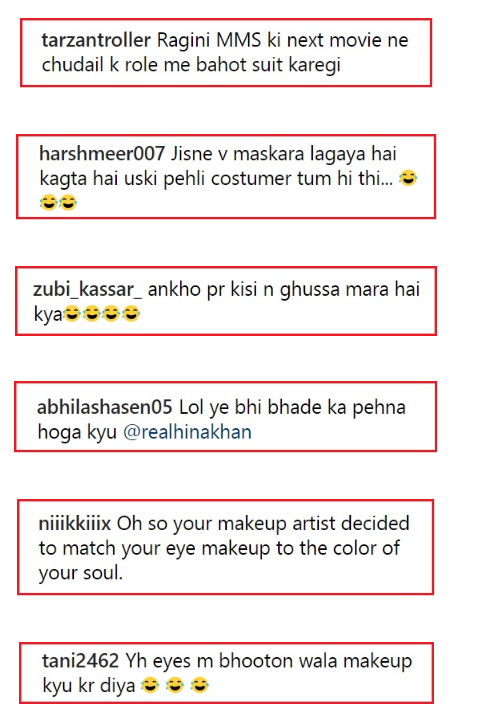
Task: Click laughing emoji after 'tum hi thi...'
Action: (x=408, y=178)
